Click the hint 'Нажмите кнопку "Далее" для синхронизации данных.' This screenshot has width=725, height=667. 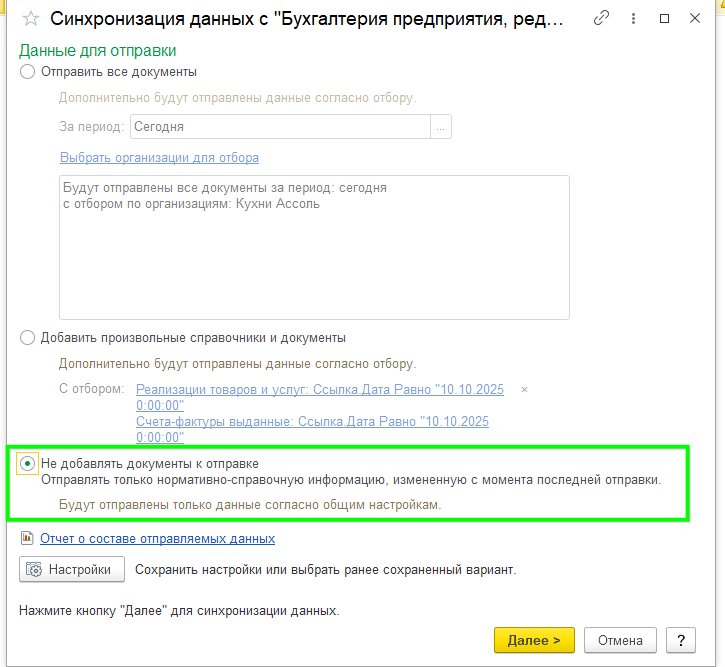(179, 611)
